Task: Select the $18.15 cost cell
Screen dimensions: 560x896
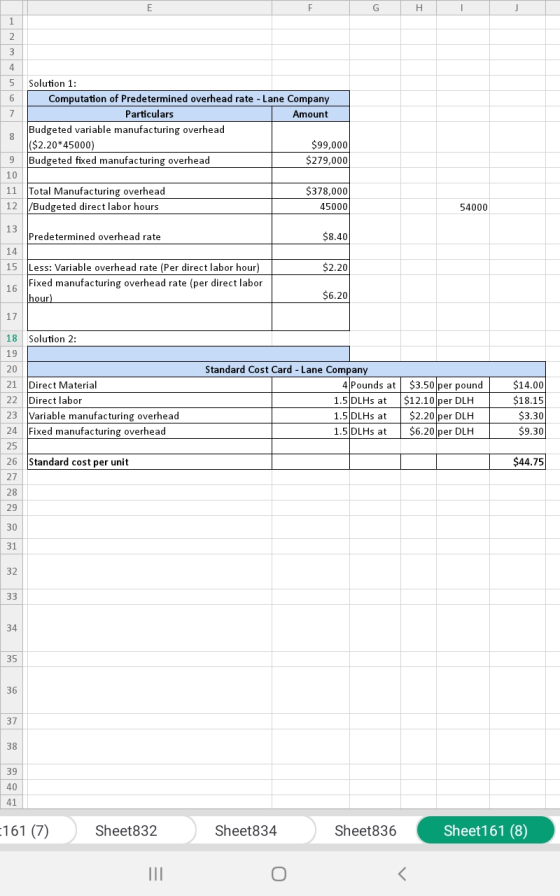Action: click(x=517, y=400)
